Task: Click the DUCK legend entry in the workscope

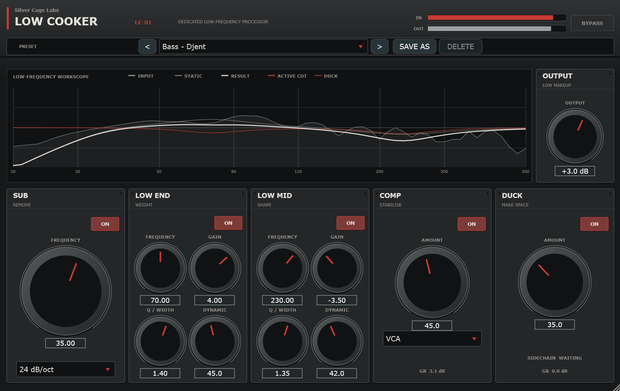Action: [326, 76]
